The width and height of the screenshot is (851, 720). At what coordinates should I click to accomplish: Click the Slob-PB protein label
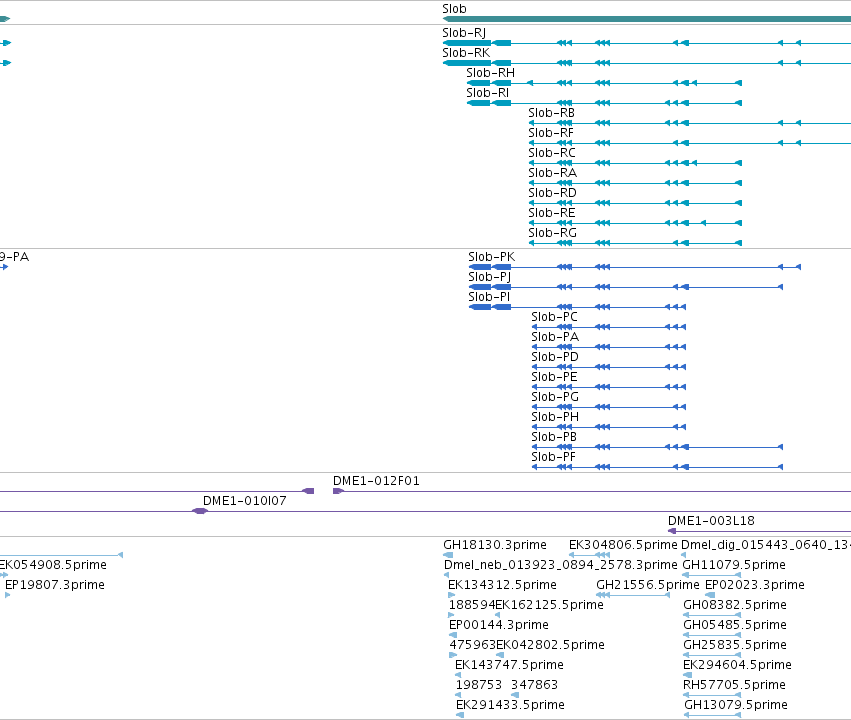554,437
